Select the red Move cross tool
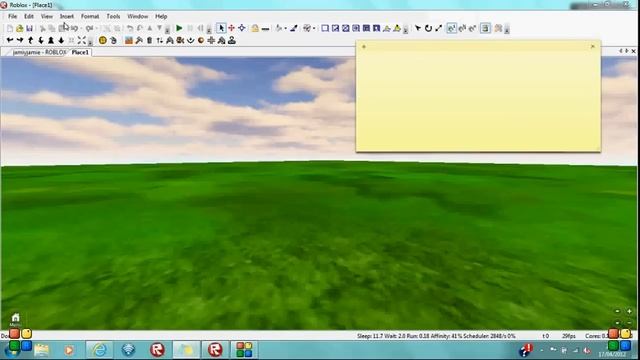Viewport: 640px width, 360px height. [x=231, y=28]
